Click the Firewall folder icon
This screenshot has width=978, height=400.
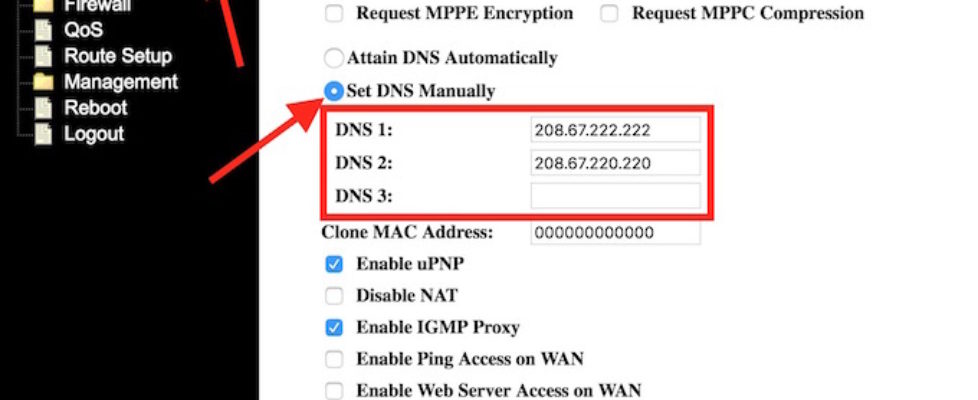point(43,6)
